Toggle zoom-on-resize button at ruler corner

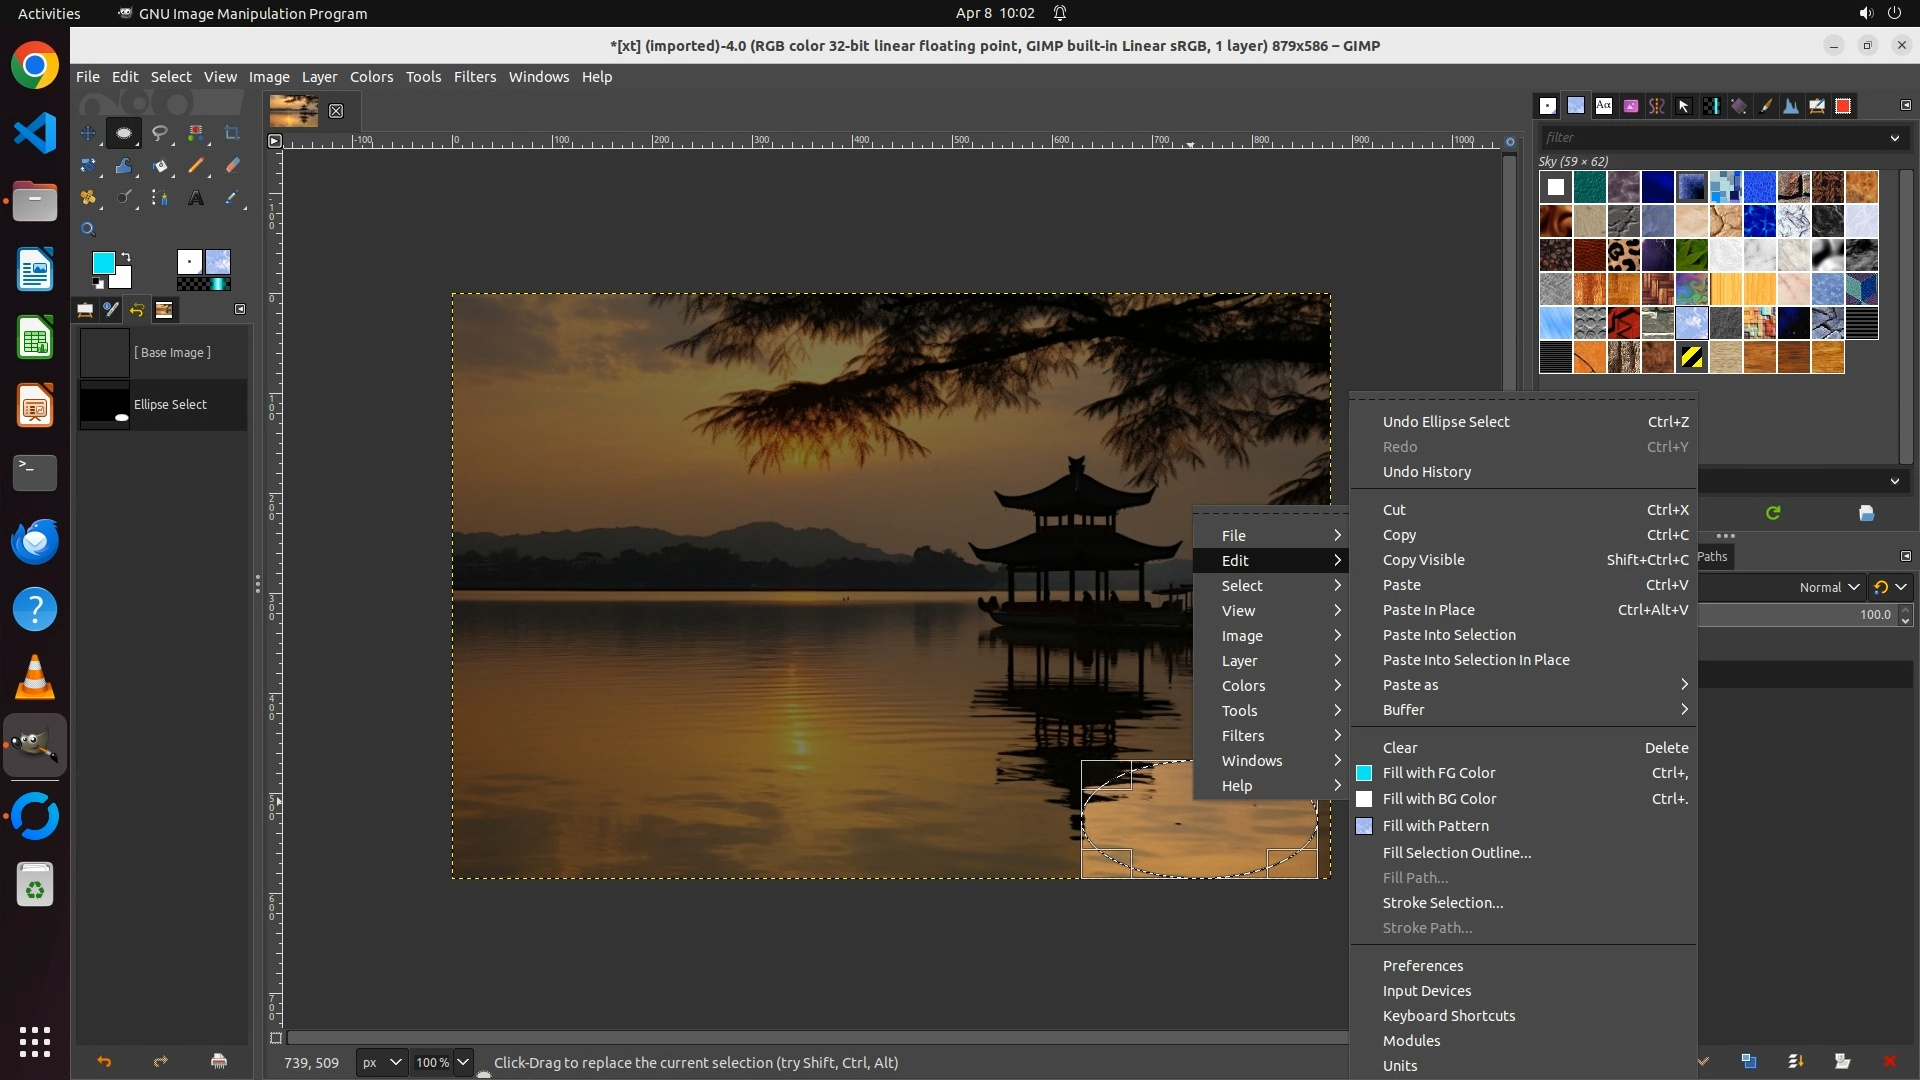tap(1510, 142)
